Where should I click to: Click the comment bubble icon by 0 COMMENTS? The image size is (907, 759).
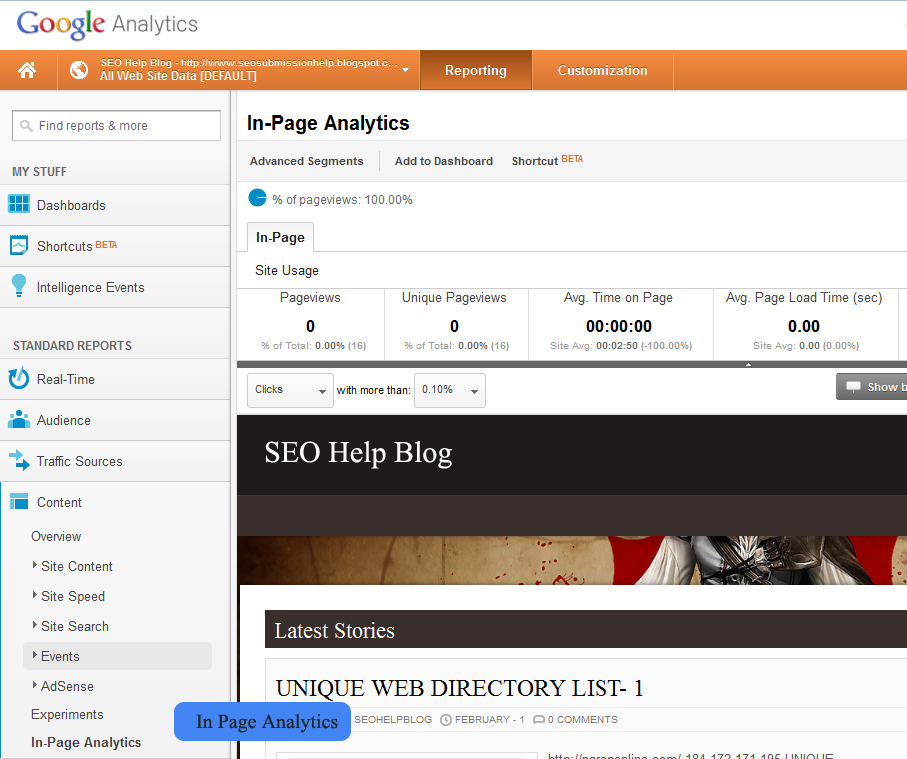click(x=539, y=720)
